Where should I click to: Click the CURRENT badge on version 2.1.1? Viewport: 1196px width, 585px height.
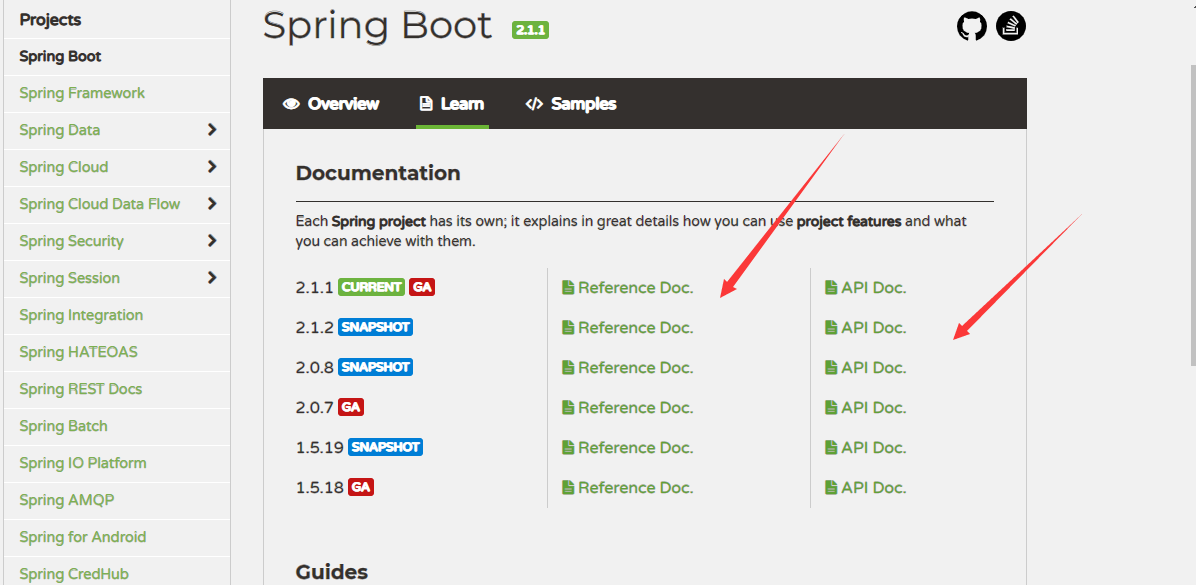(371, 288)
